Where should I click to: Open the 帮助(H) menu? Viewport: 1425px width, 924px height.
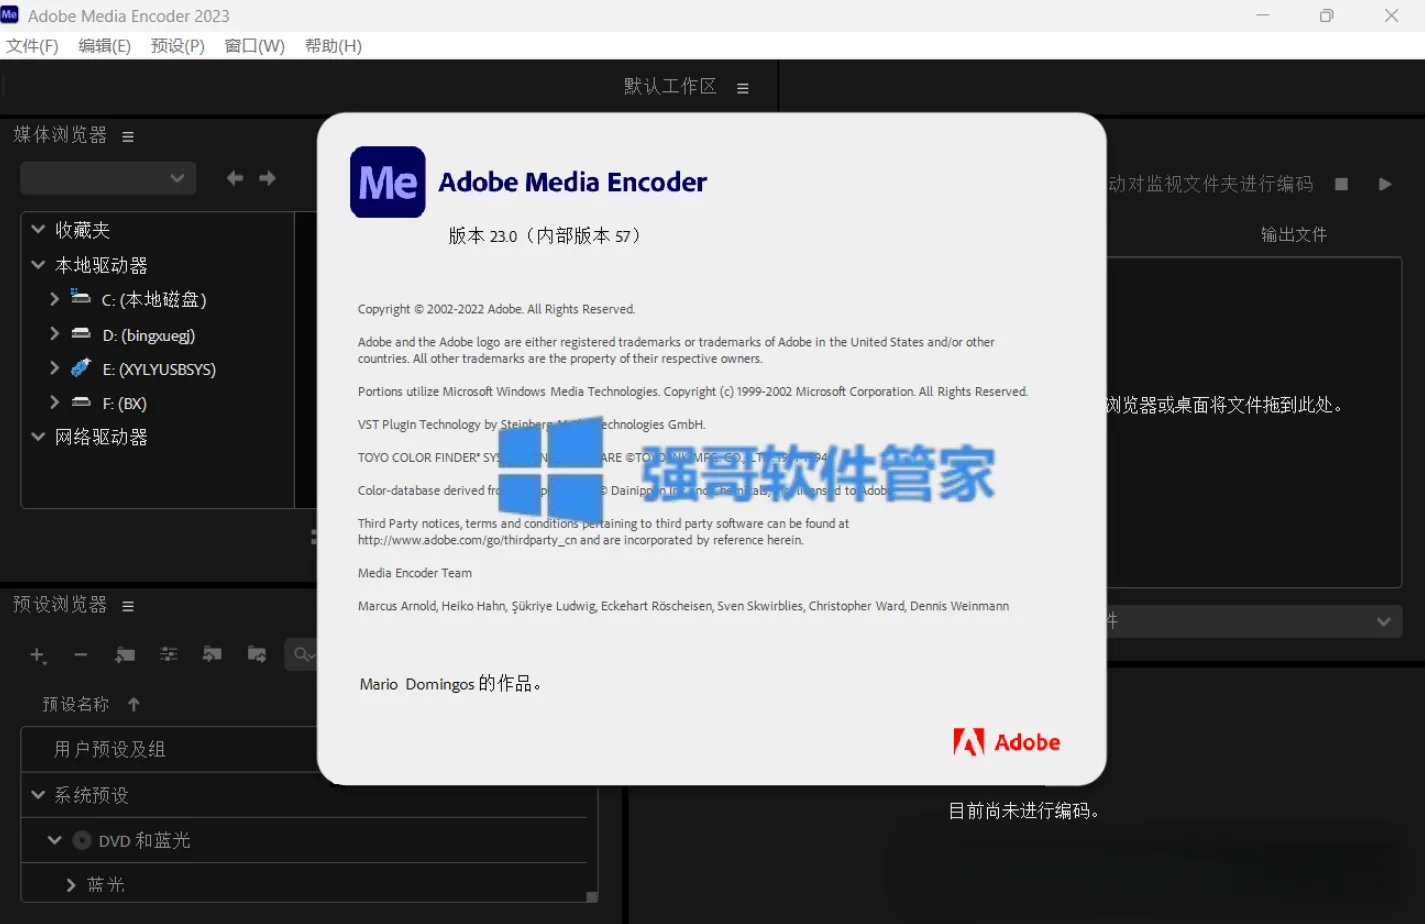[333, 46]
